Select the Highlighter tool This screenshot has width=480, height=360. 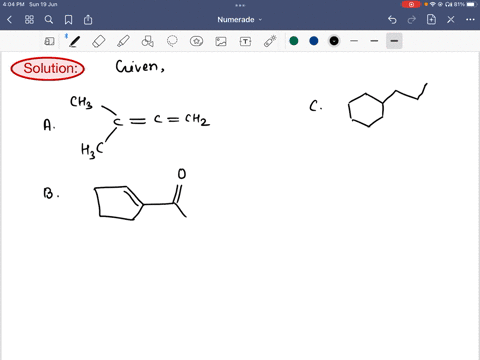click(x=123, y=41)
